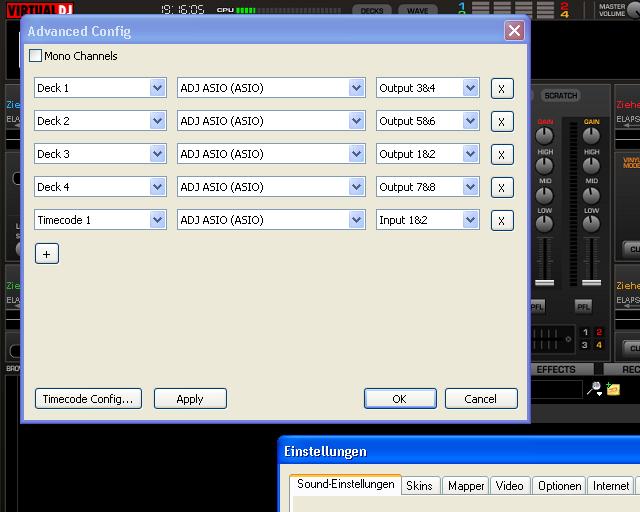Toggle the SCRATCH mode button

(x=560, y=96)
